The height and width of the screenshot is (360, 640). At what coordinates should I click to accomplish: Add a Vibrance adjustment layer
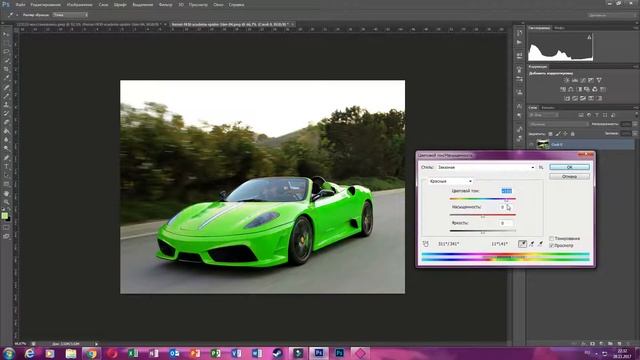pos(599,80)
